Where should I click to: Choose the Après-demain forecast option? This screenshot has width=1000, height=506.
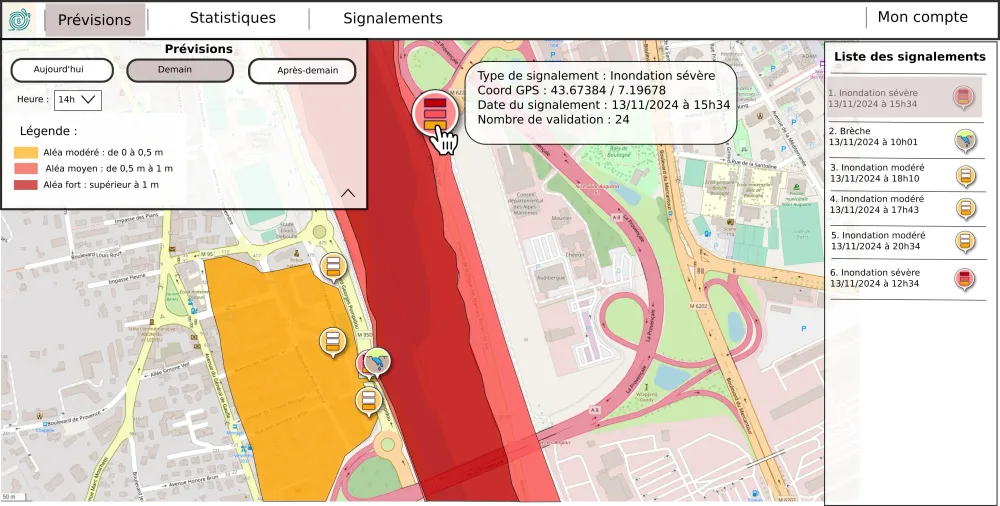[301, 70]
